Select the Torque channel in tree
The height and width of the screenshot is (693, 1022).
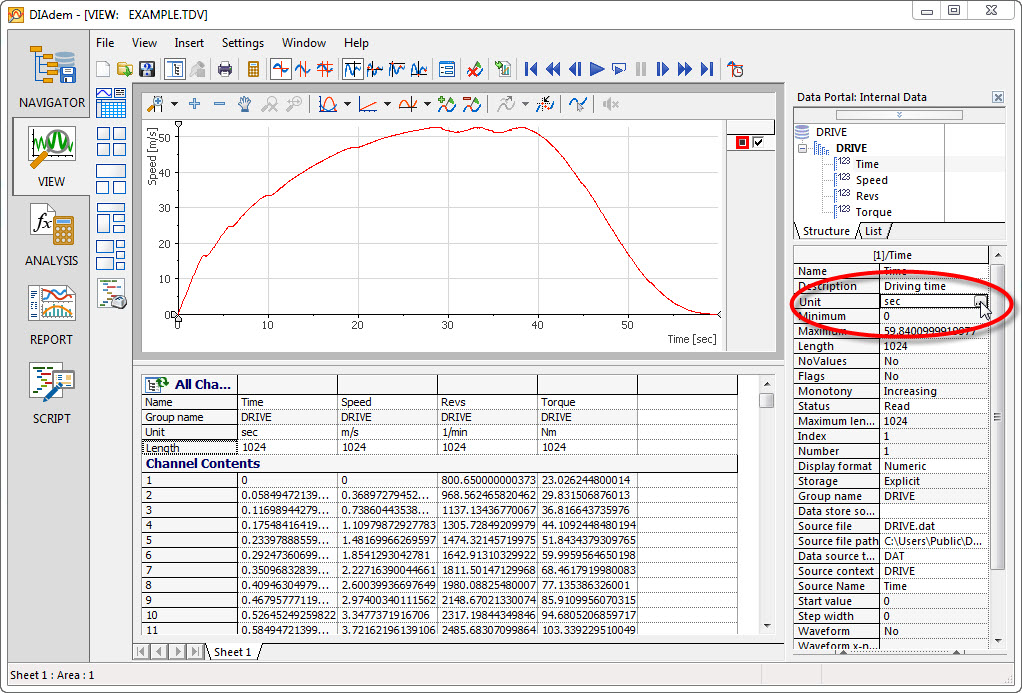tap(873, 212)
